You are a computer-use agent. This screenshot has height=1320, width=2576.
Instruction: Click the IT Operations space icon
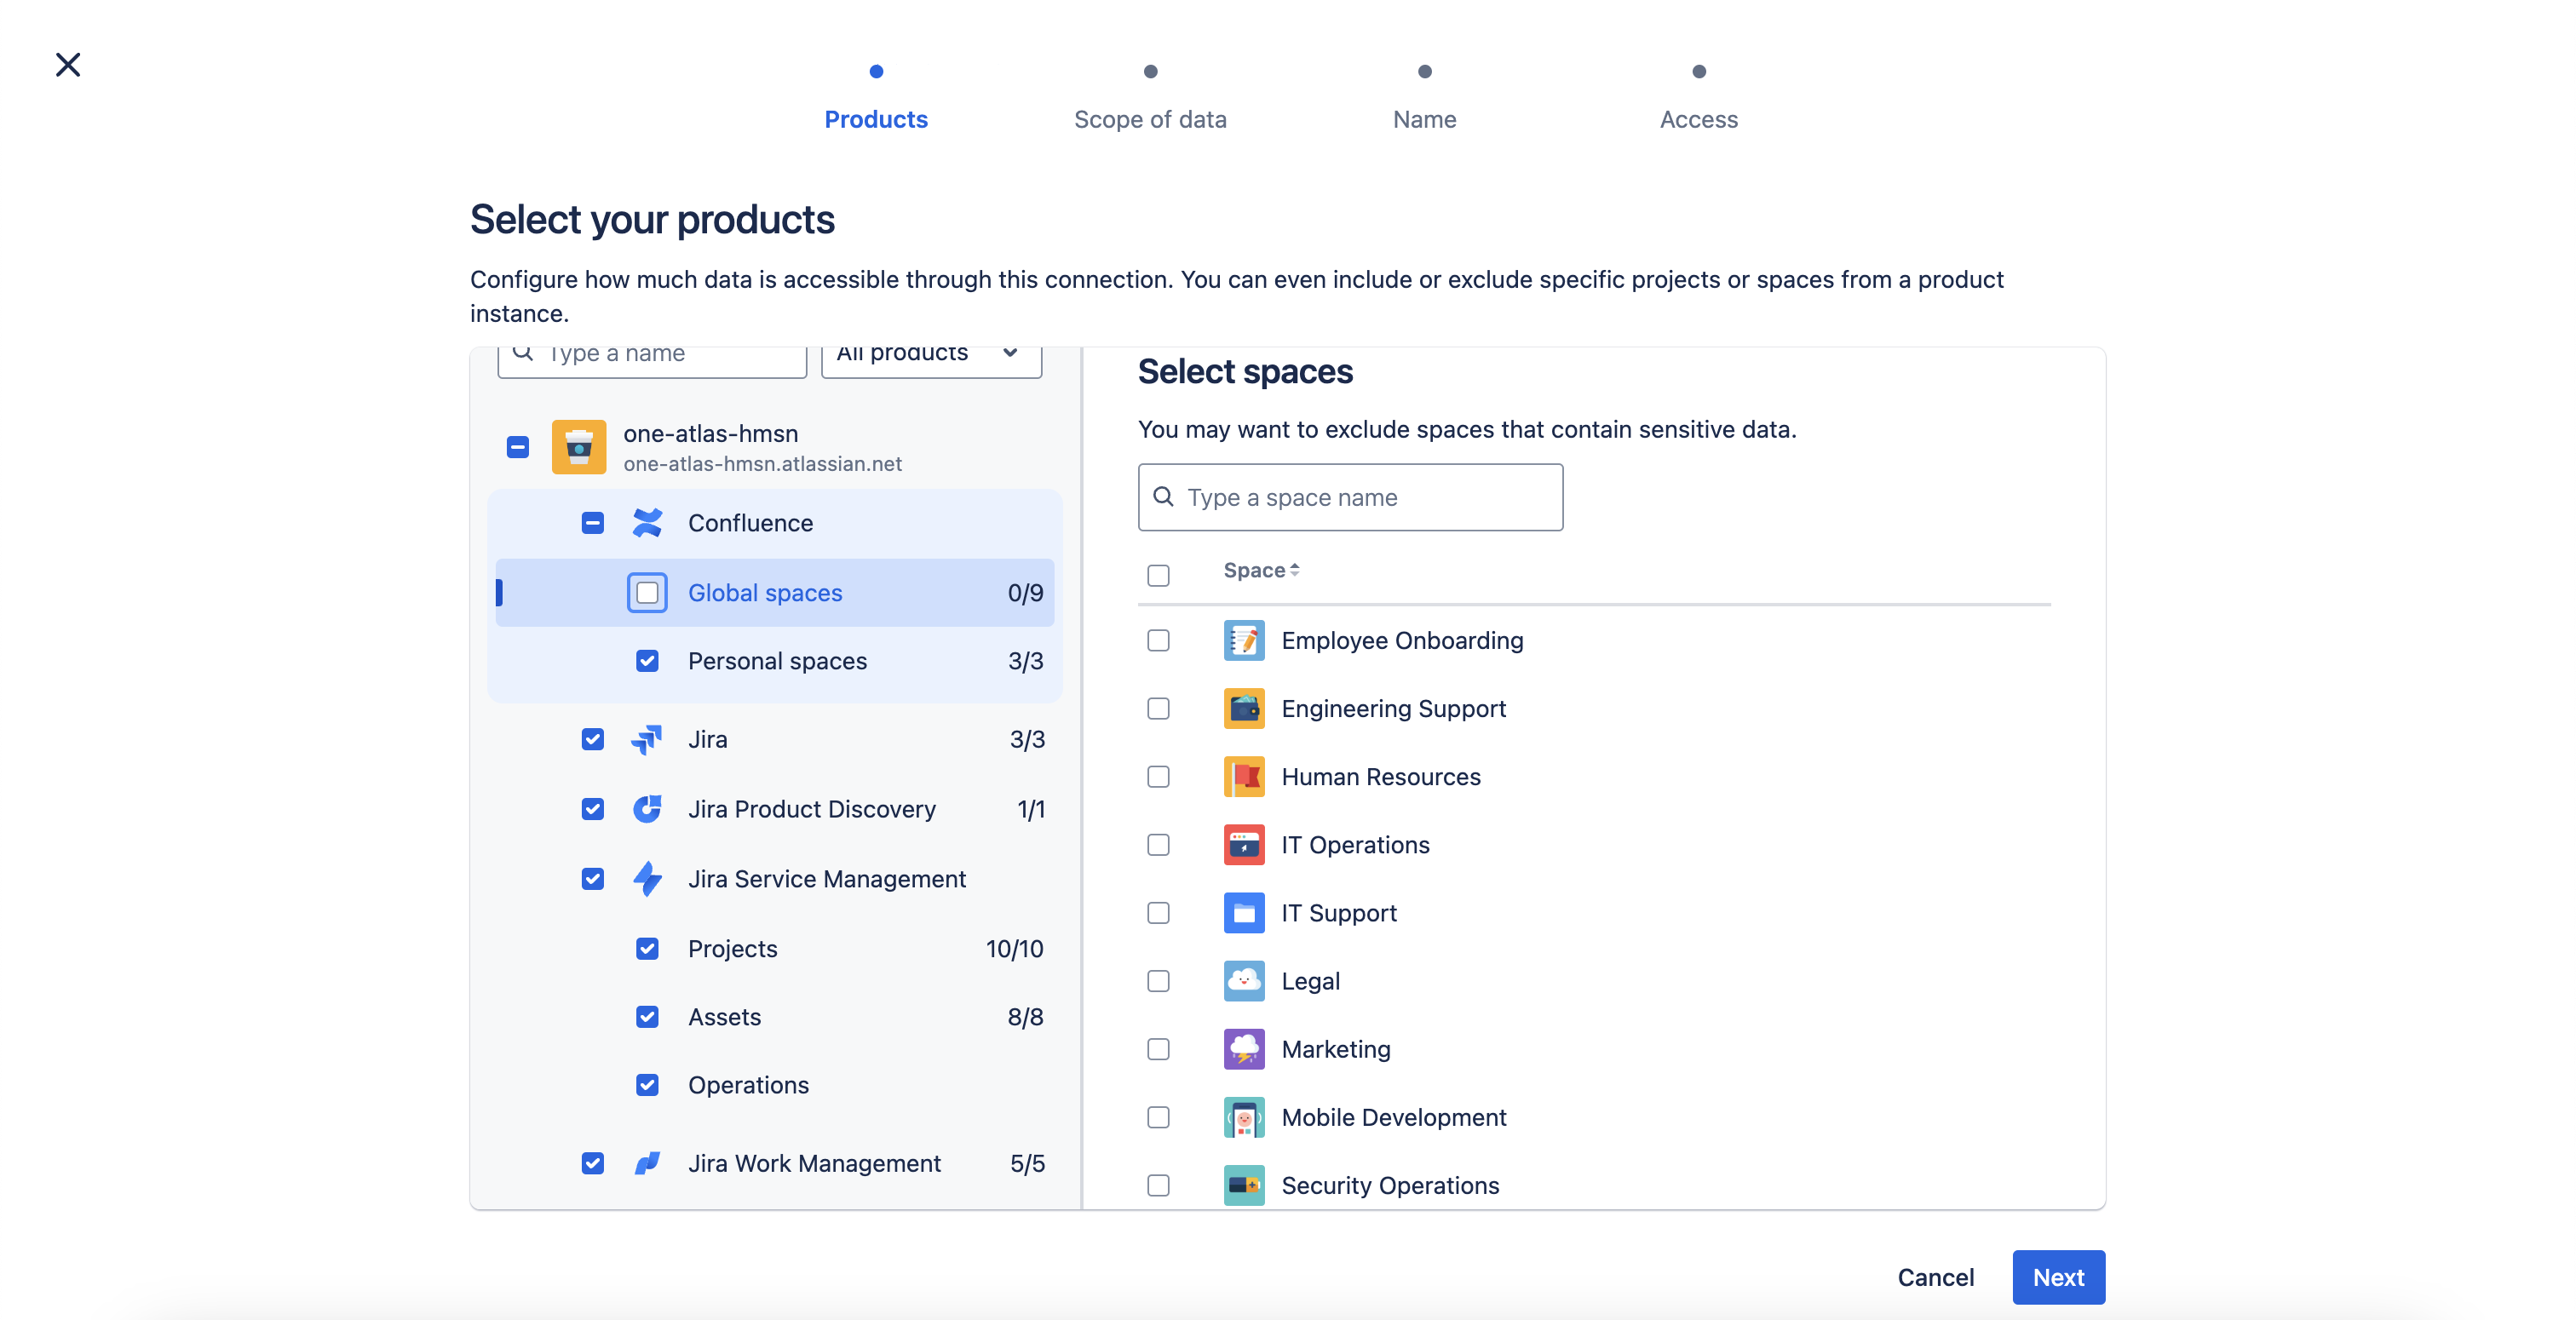pos(1244,845)
